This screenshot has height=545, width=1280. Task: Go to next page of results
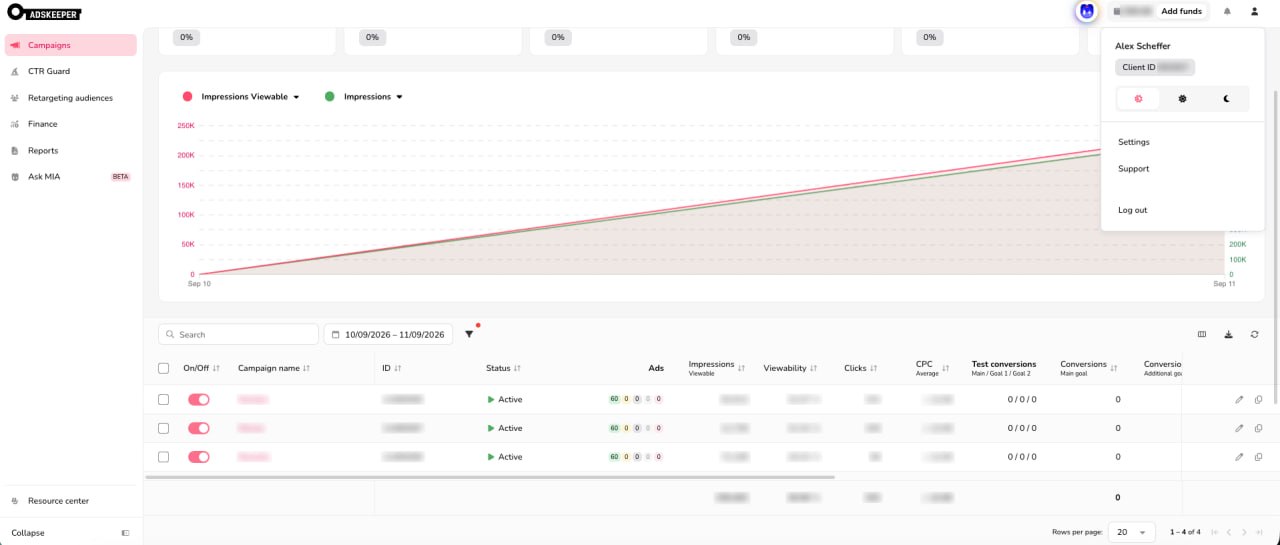[x=1245, y=532]
